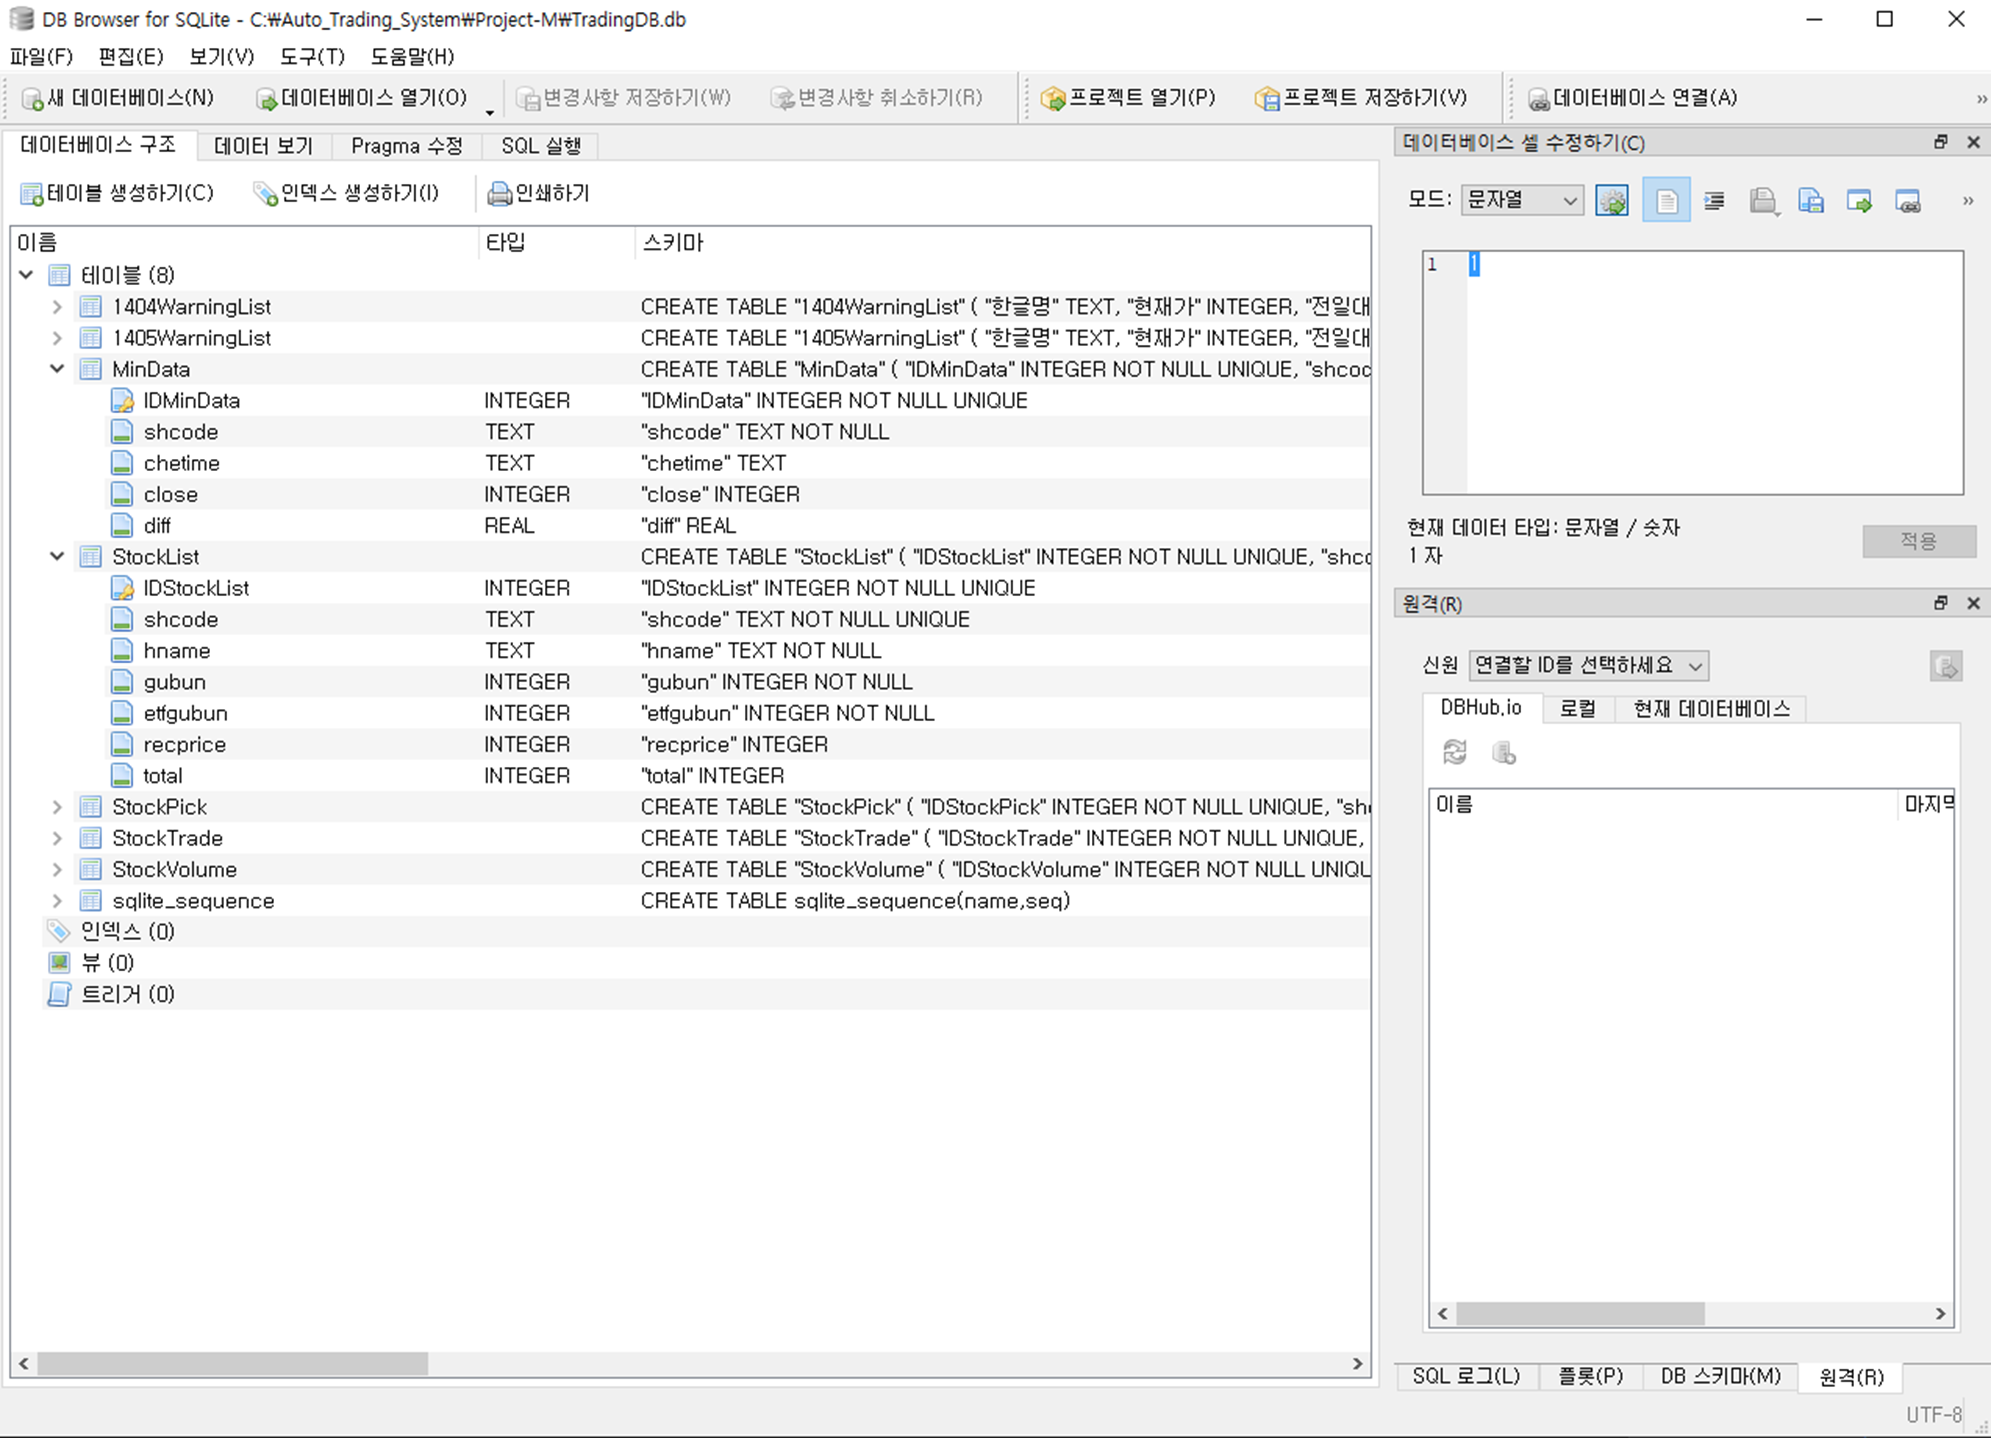Viewport: 1991px width, 1438px height.
Task: Select the DB 스키마(M) bottom tab
Action: point(1719,1376)
